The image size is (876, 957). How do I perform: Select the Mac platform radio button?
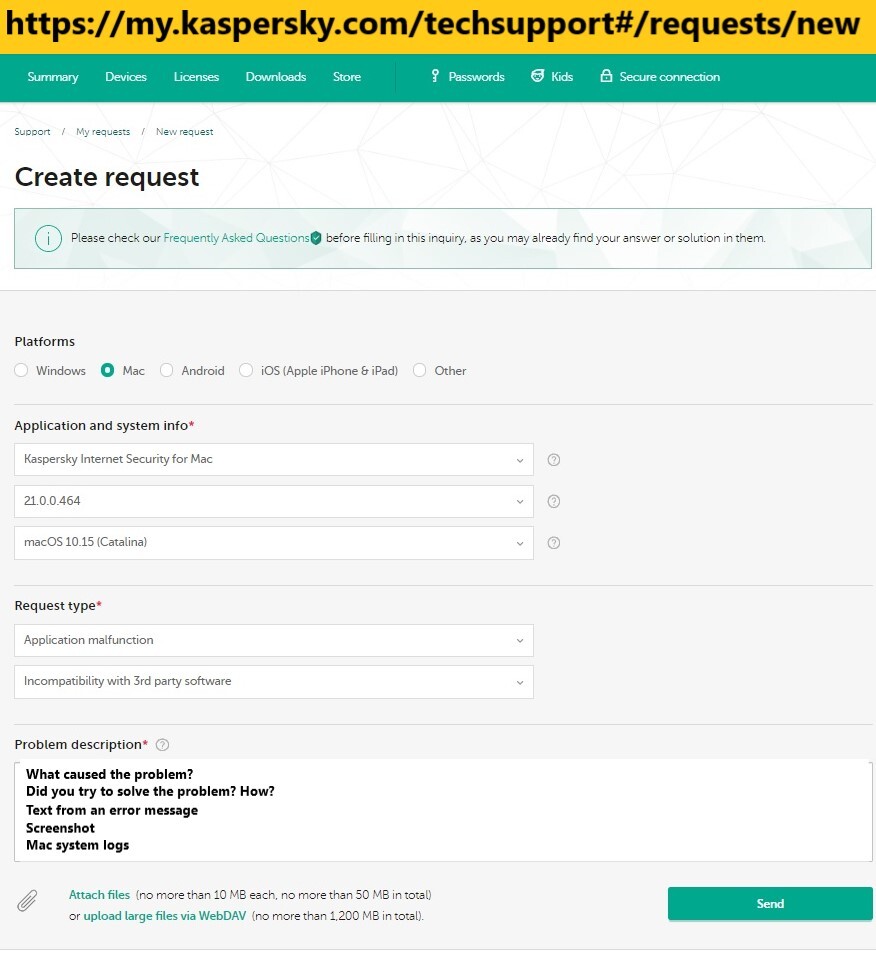point(107,370)
